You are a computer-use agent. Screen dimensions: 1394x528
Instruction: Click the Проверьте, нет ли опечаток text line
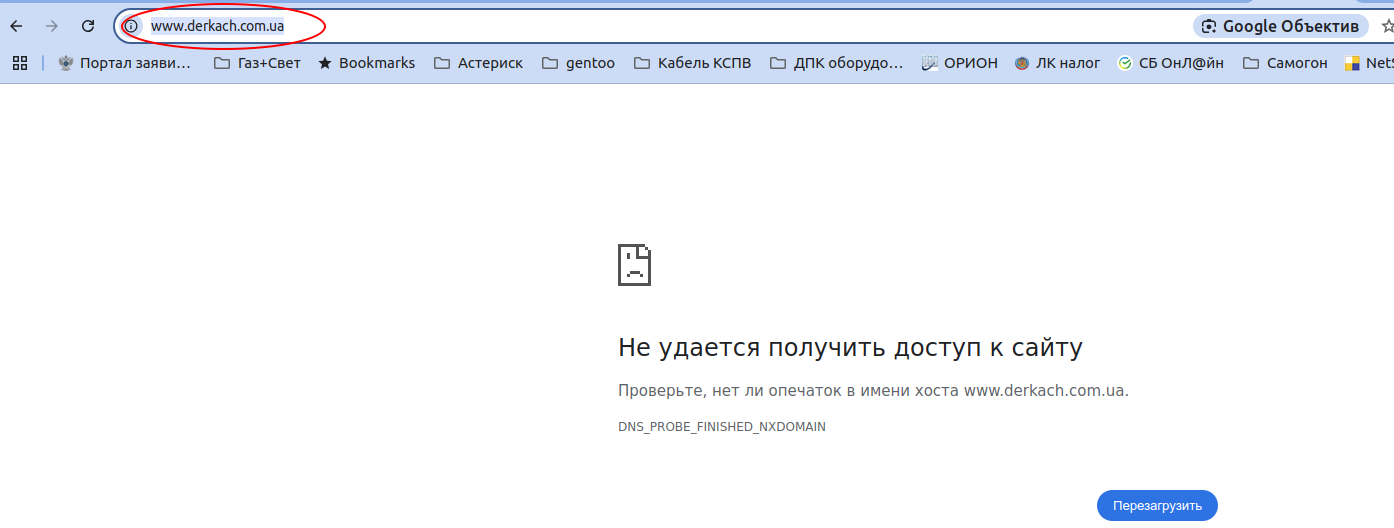pyautogui.click(x=873, y=391)
